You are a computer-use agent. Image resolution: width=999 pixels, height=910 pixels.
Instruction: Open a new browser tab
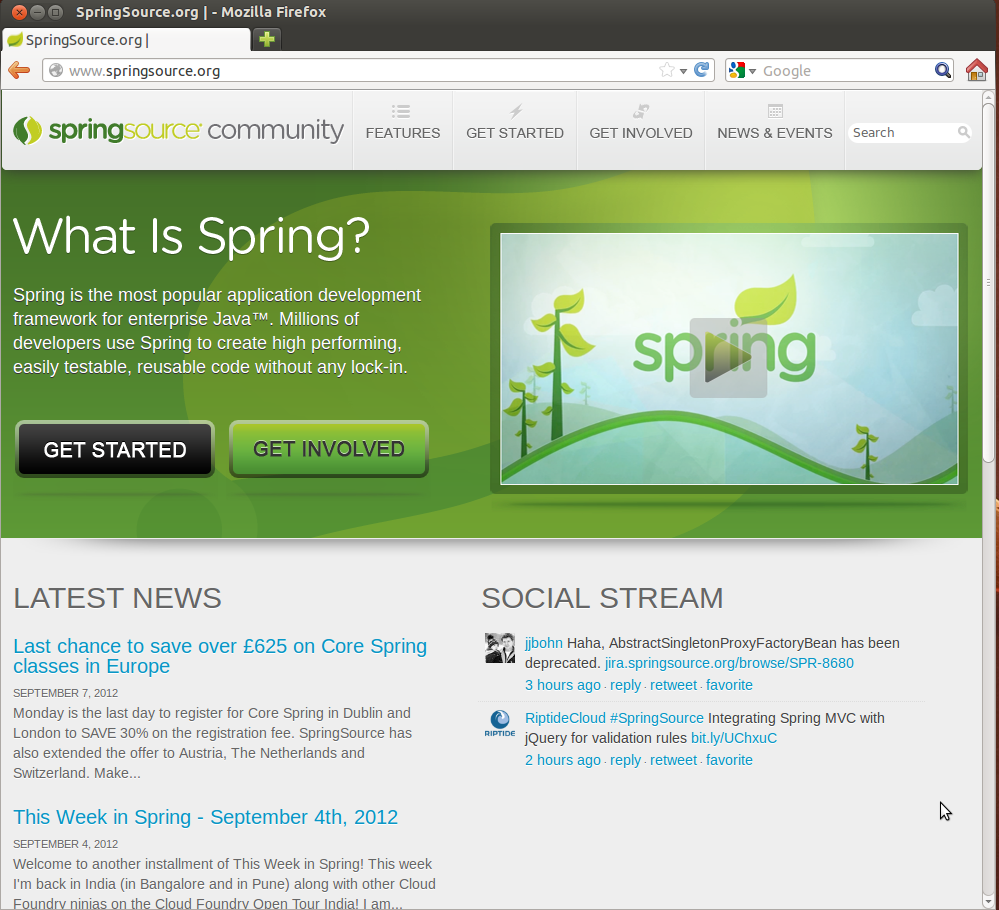pyautogui.click(x=267, y=40)
